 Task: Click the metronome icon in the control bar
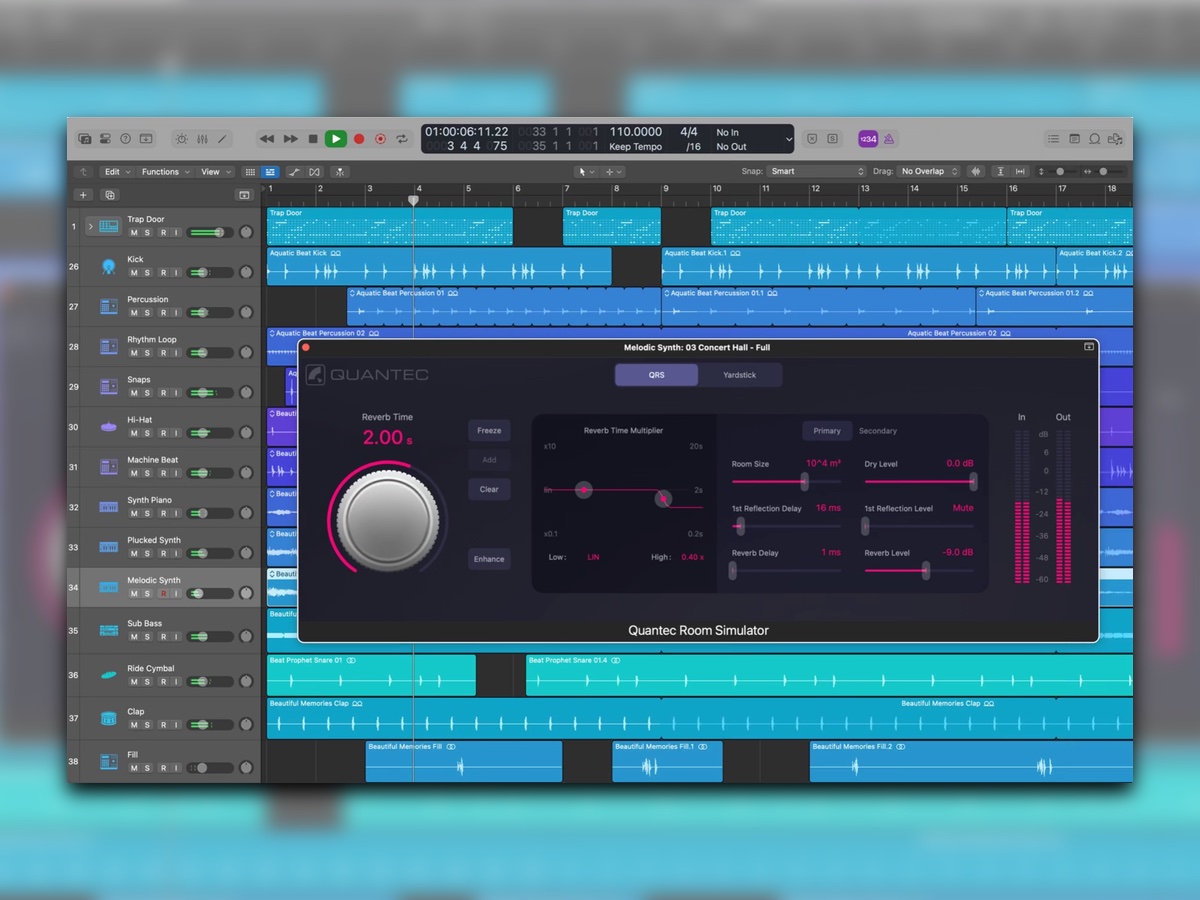coord(888,138)
